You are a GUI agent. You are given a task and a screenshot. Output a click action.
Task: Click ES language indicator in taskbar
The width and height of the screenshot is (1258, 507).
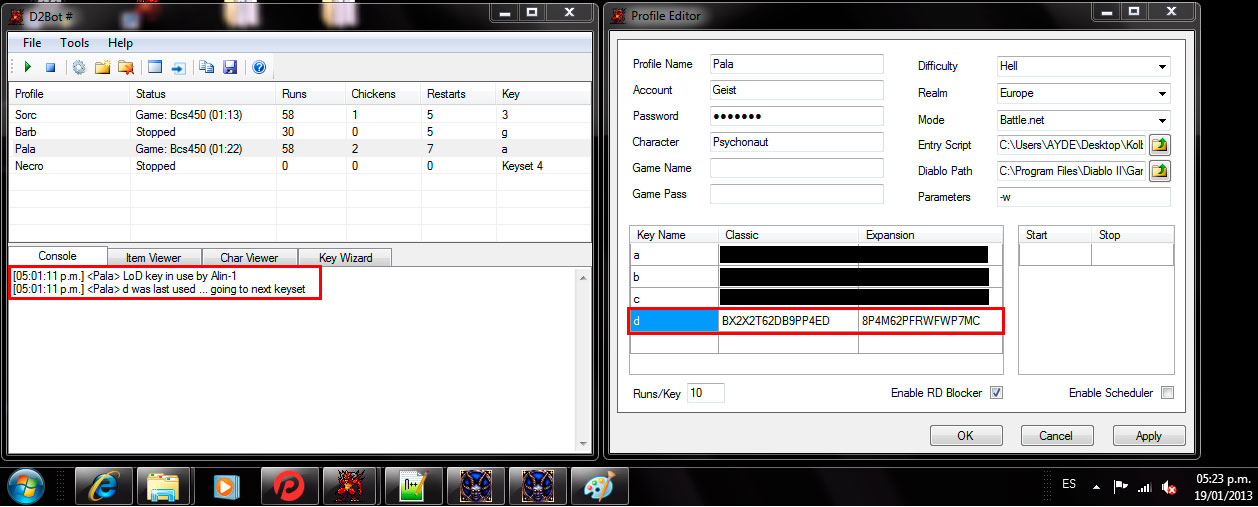click(1069, 484)
